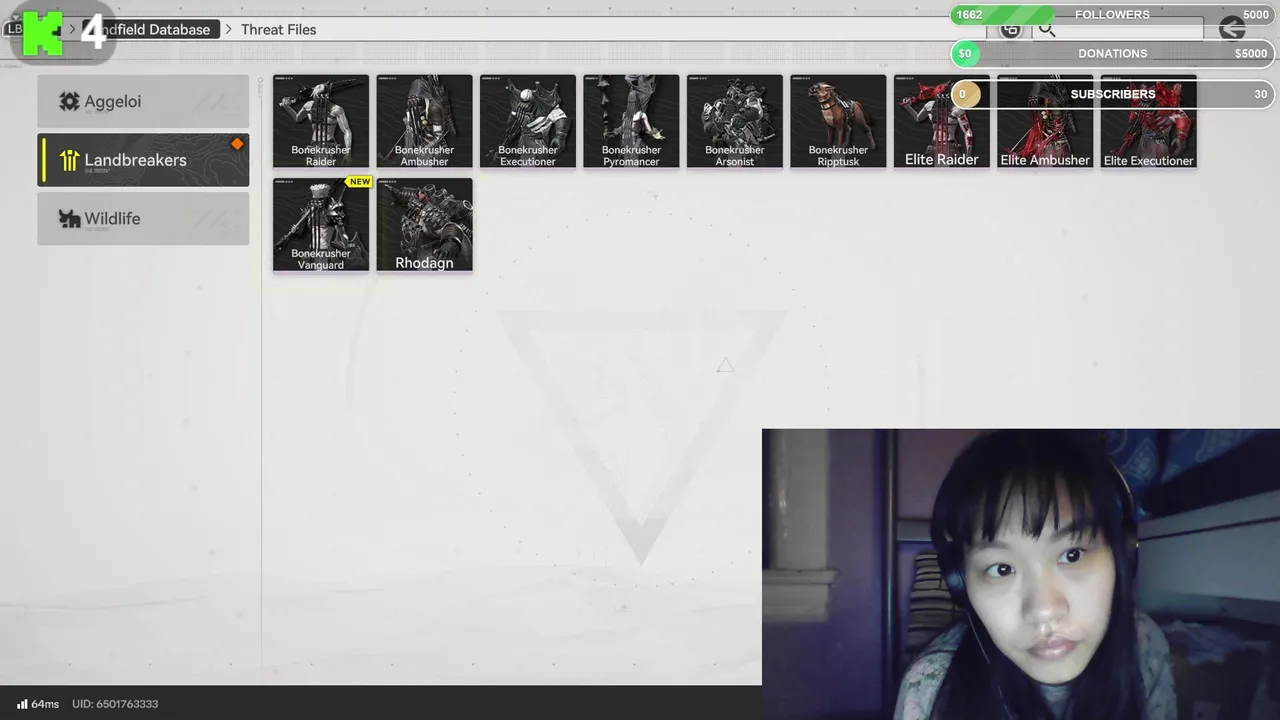This screenshot has height=720, width=1280.
Task: Open the Bonekrusher Raider threat file
Action: point(321,121)
